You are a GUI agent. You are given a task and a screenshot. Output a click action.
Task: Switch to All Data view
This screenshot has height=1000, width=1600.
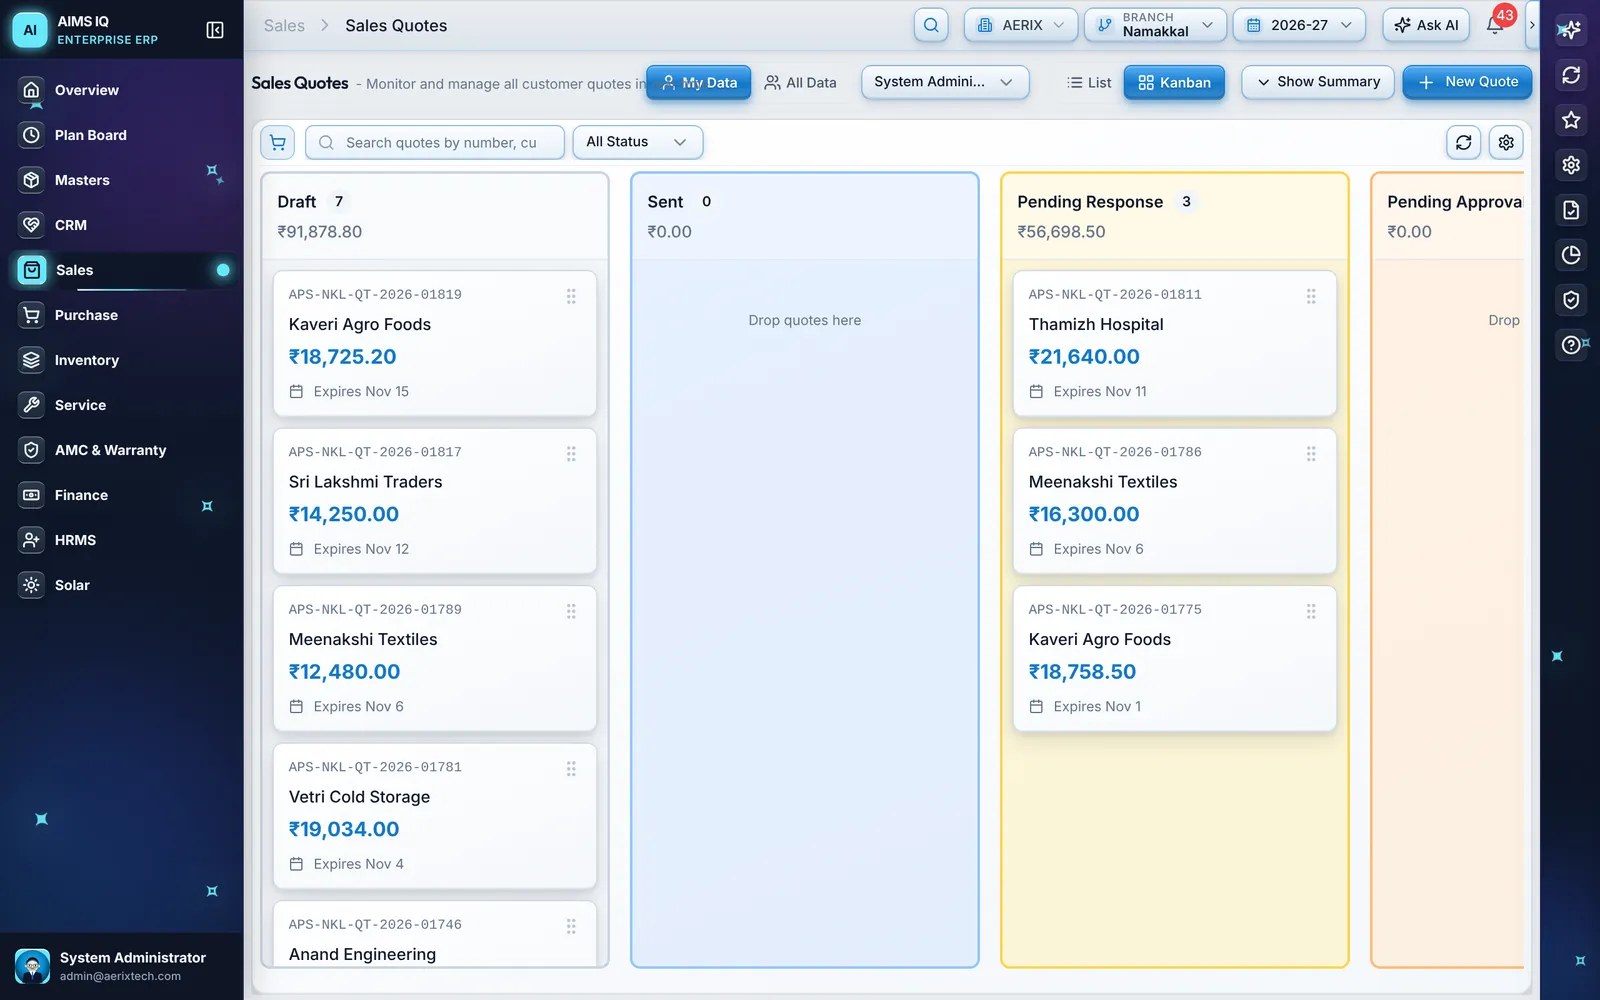(800, 82)
